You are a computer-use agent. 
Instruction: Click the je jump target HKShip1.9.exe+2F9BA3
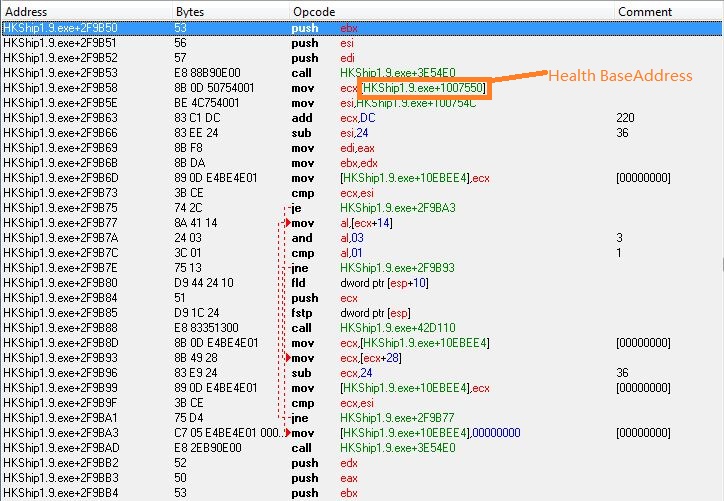coord(398,208)
